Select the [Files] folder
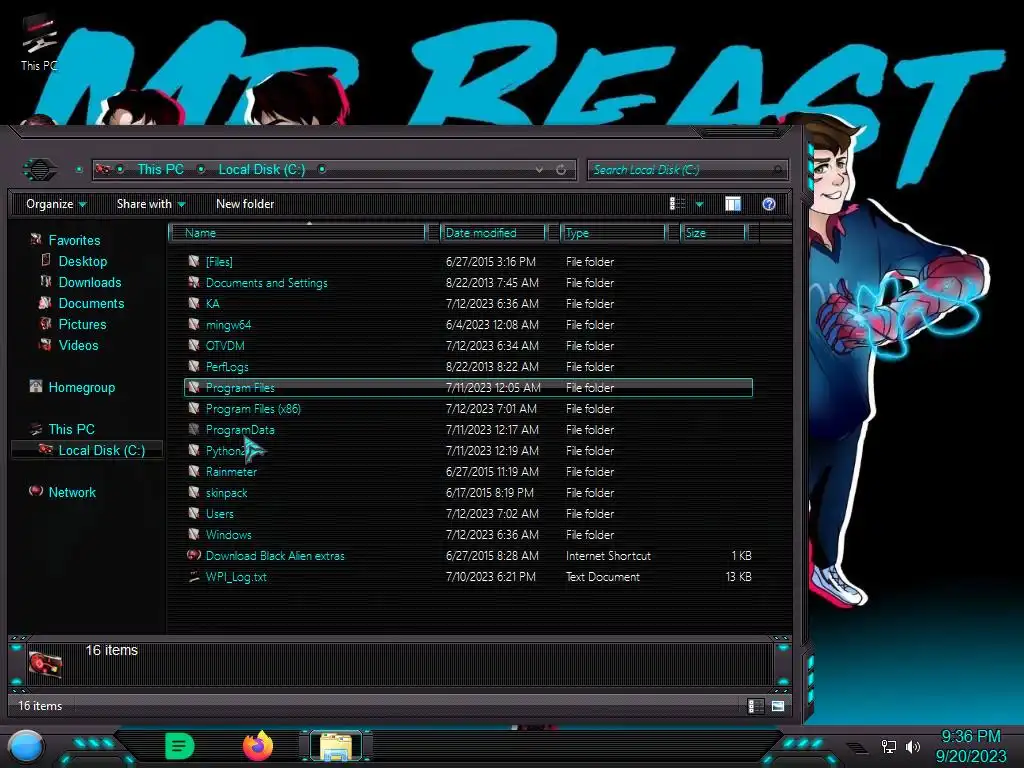 tap(219, 262)
